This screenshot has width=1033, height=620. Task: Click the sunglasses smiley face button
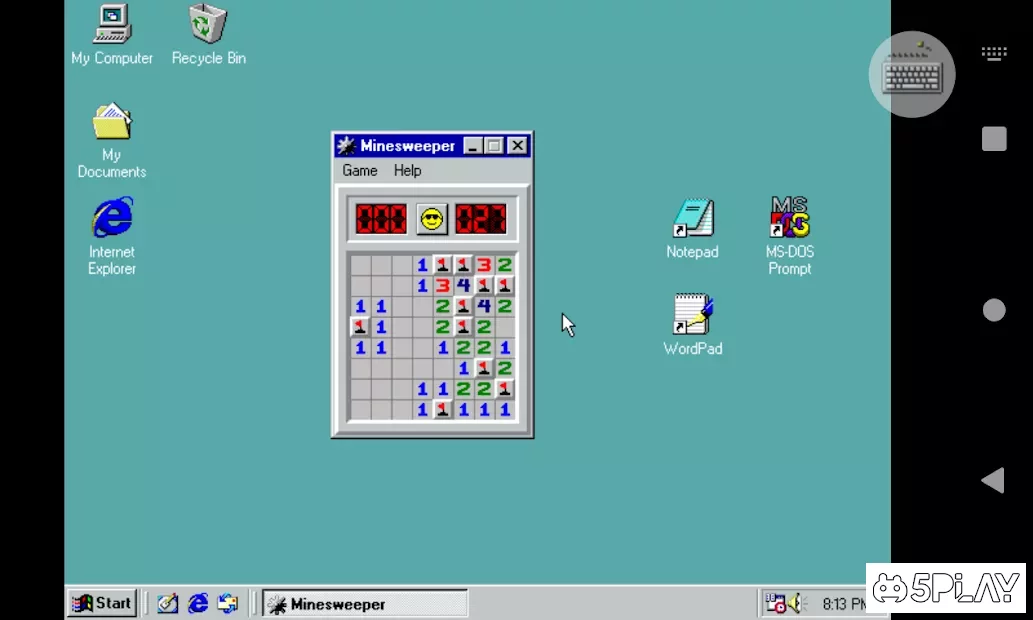(x=432, y=218)
